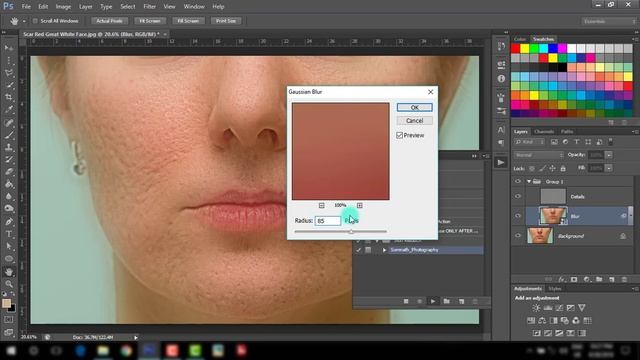Viewport: 640px width, 360px height.
Task: Toggle the Somnath_Photography action checkmark
Action: [358, 250]
